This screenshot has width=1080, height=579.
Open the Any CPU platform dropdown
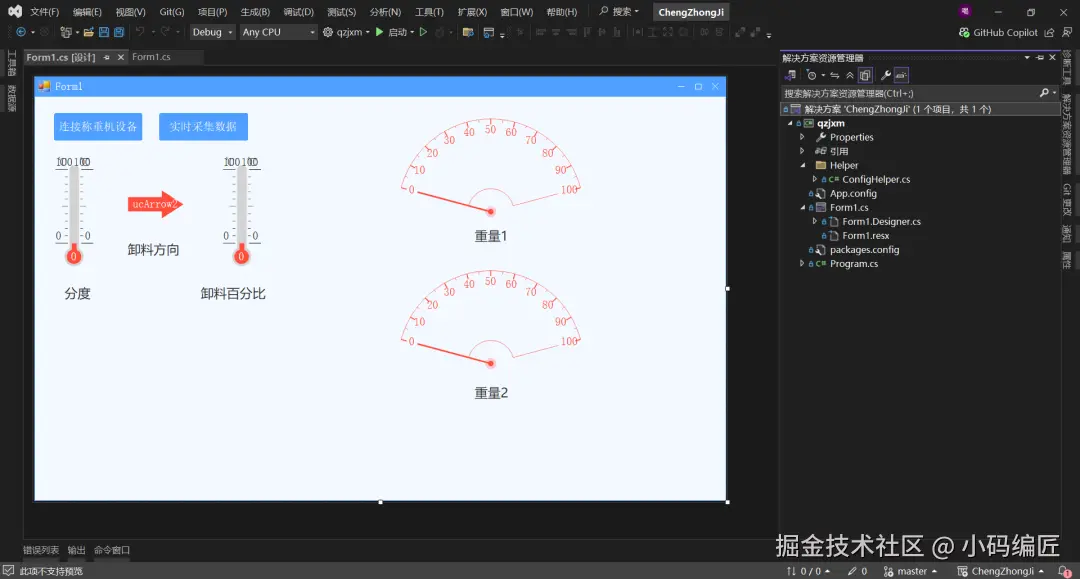click(x=278, y=32)
